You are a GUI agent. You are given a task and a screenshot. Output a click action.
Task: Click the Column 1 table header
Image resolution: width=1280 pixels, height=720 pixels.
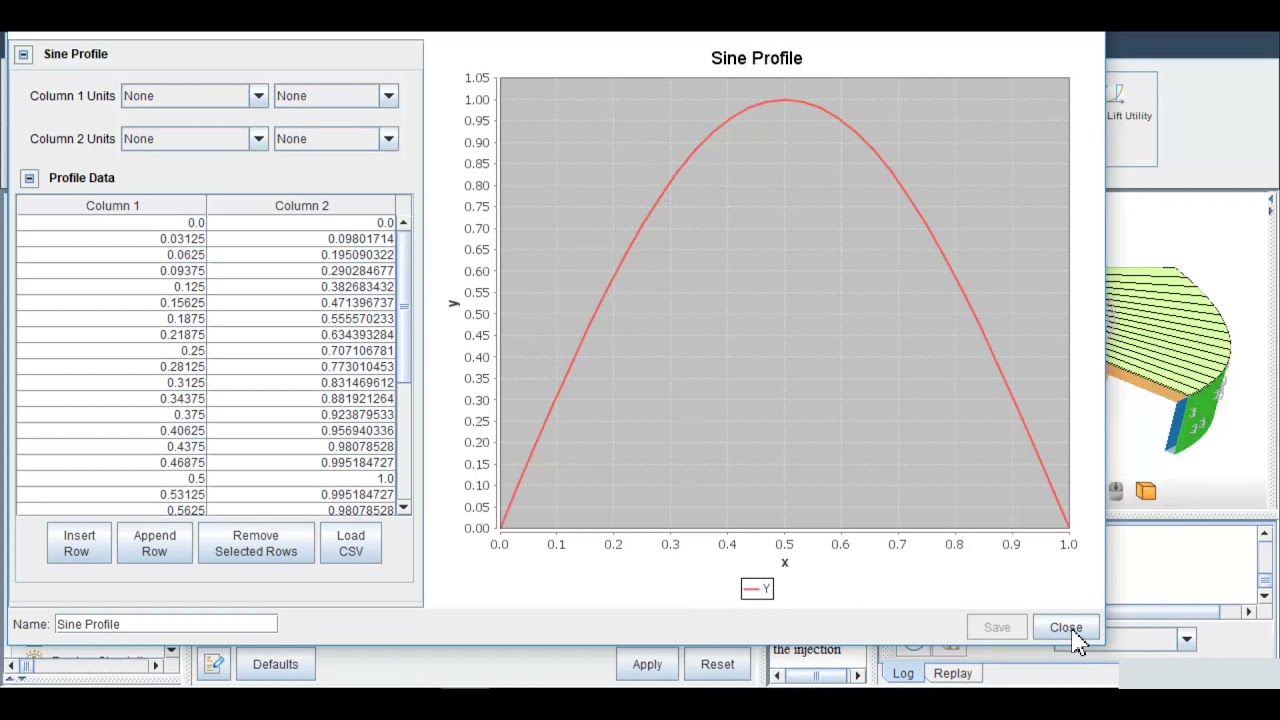pos(112,205)
